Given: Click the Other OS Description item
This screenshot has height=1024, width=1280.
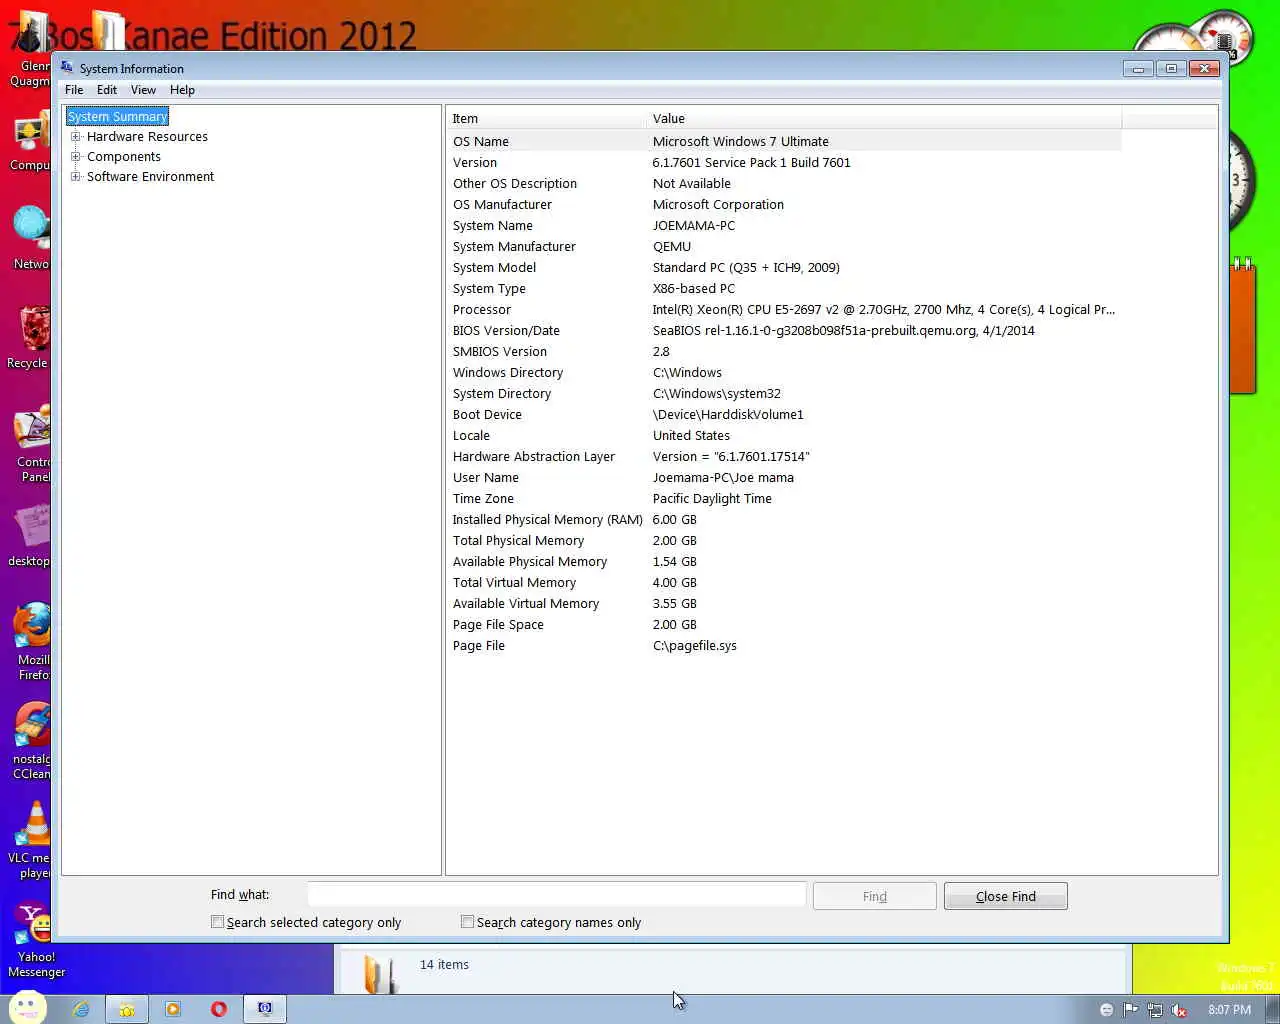Looking at the screenshot, I should 515,183.
